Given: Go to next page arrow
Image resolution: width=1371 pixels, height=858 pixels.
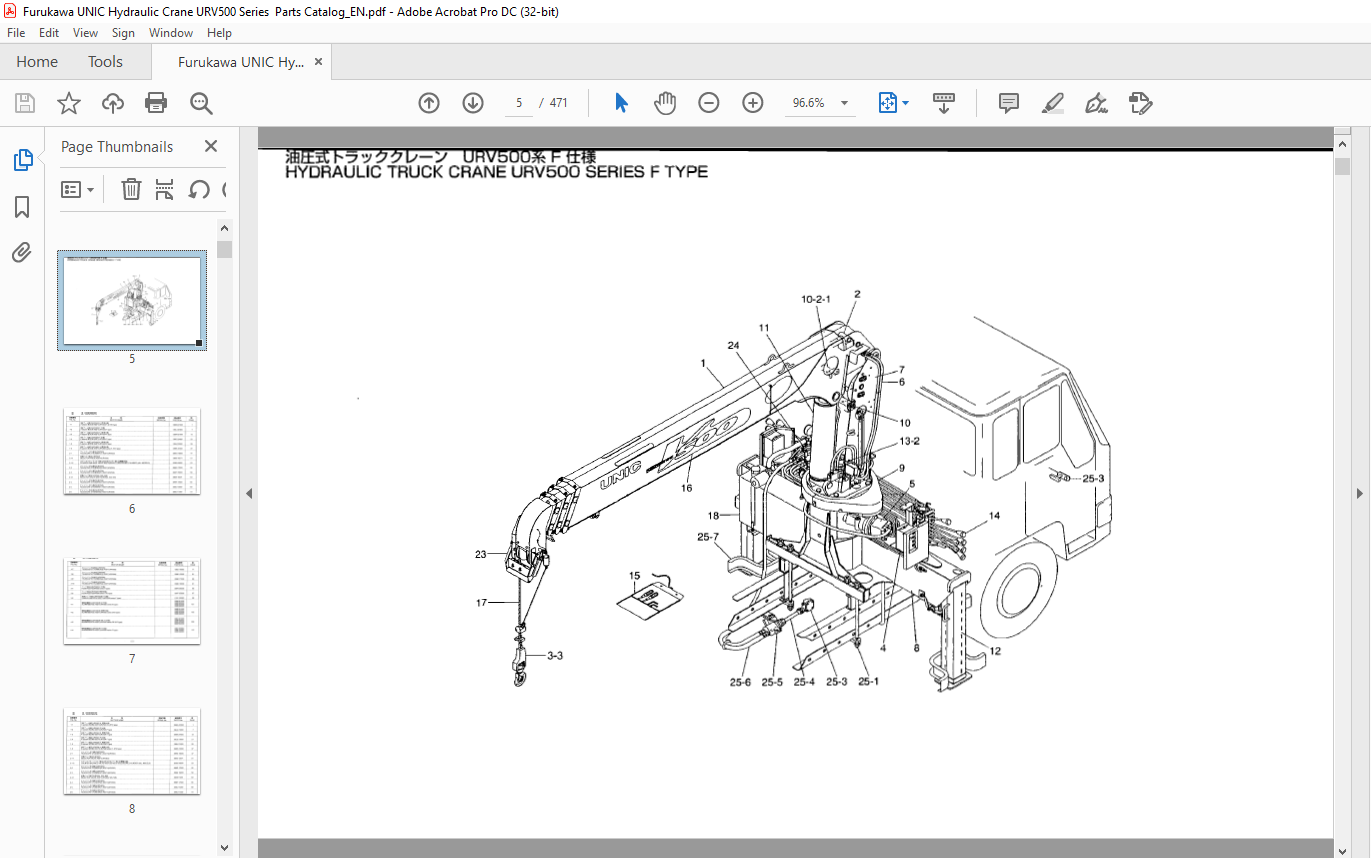Looking at the screenshot, I should click(473, 103).
